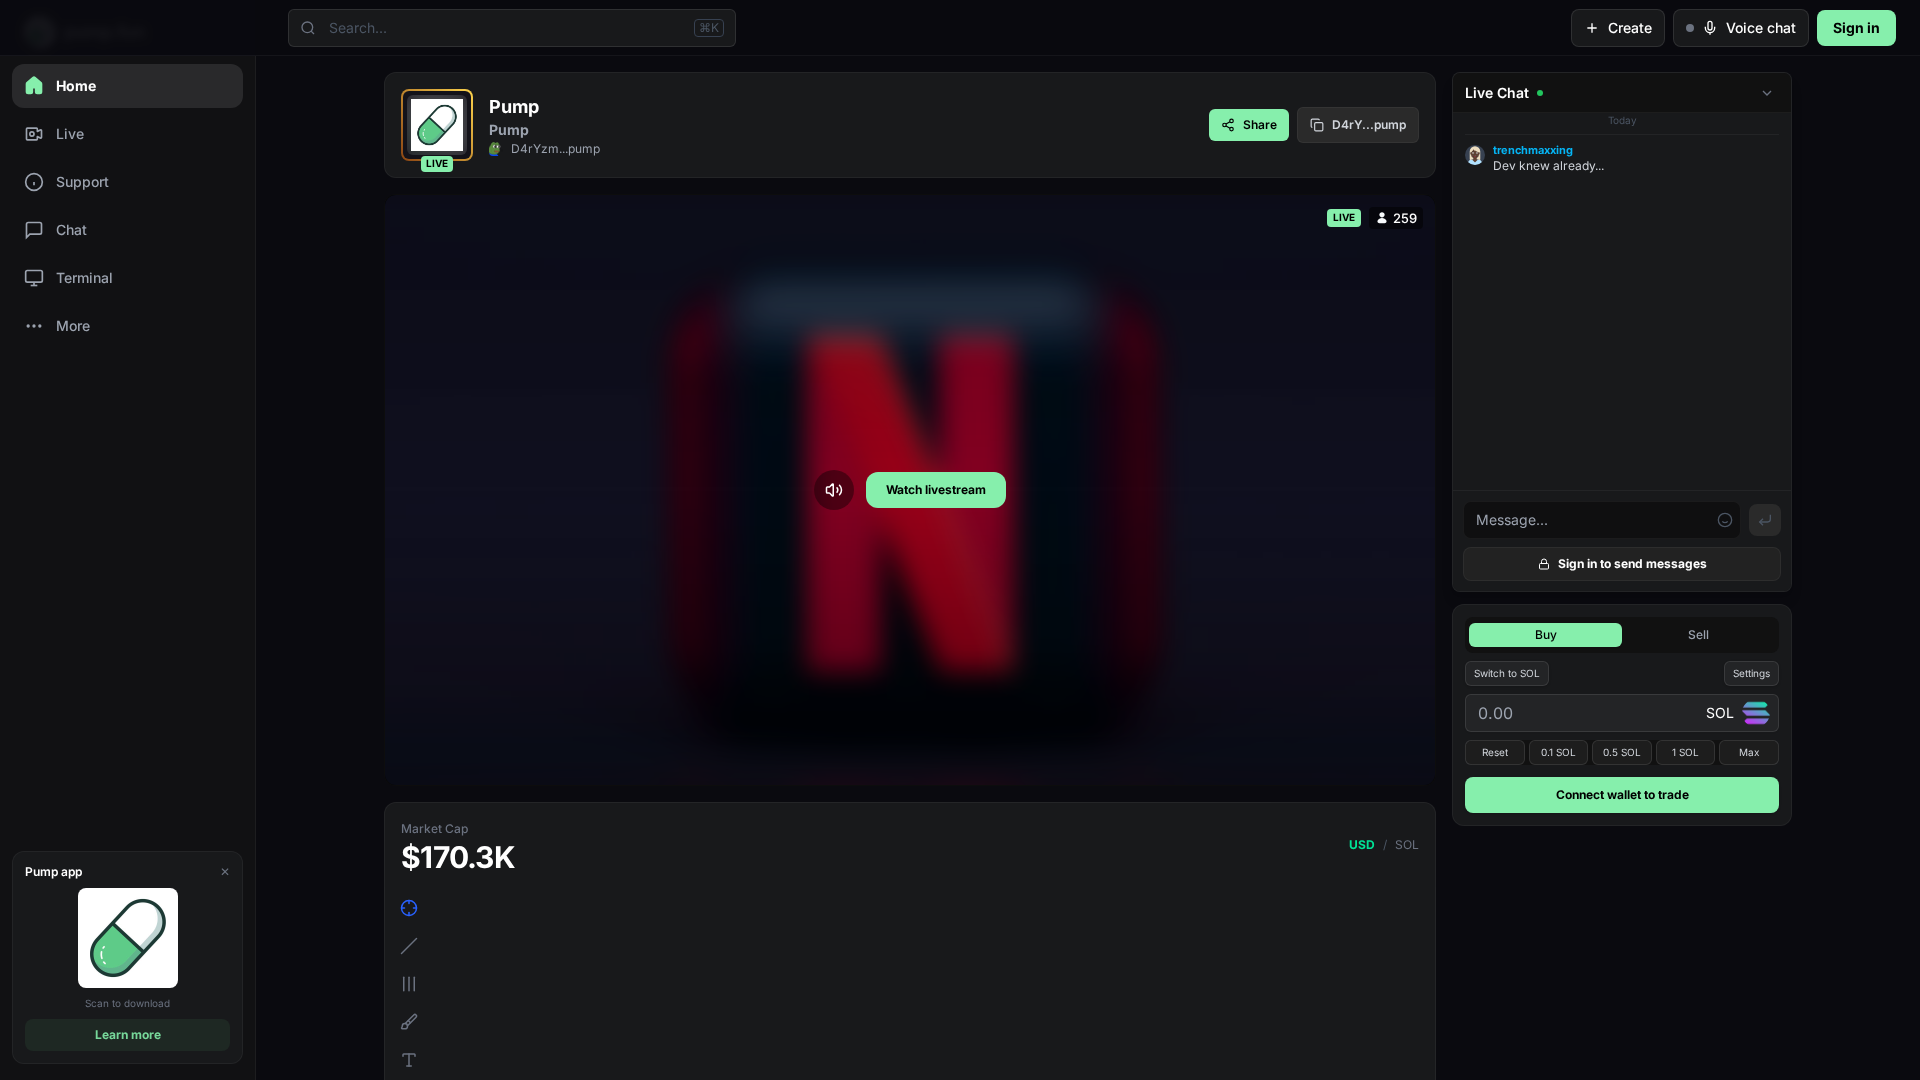Focus the Search input field
This screenshot has width=1920, height=1080.
click(x=512, y=28)
